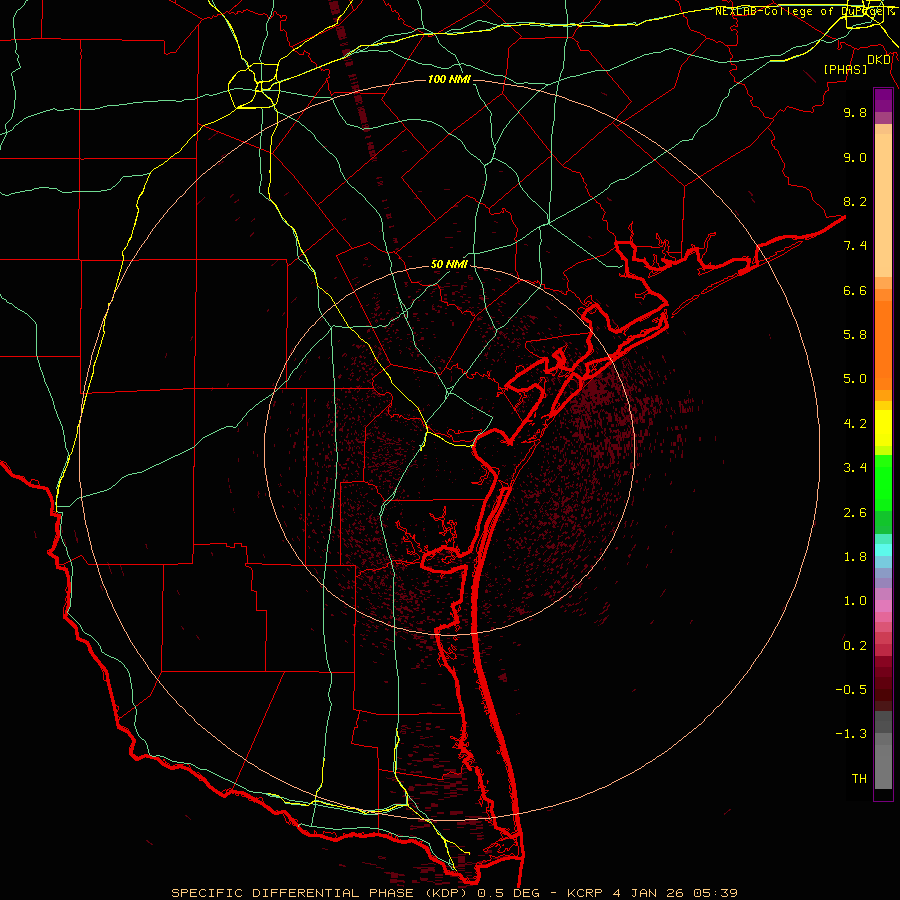Click the 6.6 scale label
The image size is (900, 900).
pos(855,290)
